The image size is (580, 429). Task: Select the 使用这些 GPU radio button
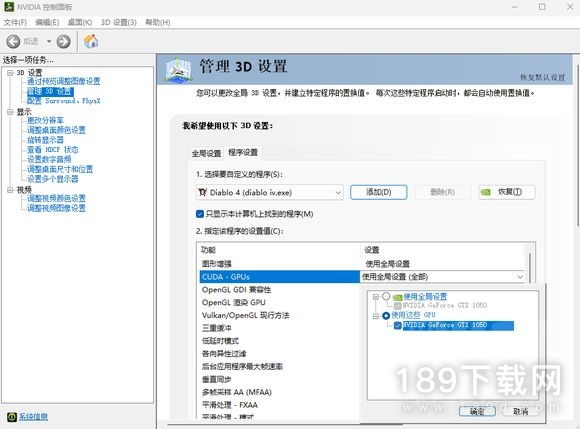click(x=386, y=315)
